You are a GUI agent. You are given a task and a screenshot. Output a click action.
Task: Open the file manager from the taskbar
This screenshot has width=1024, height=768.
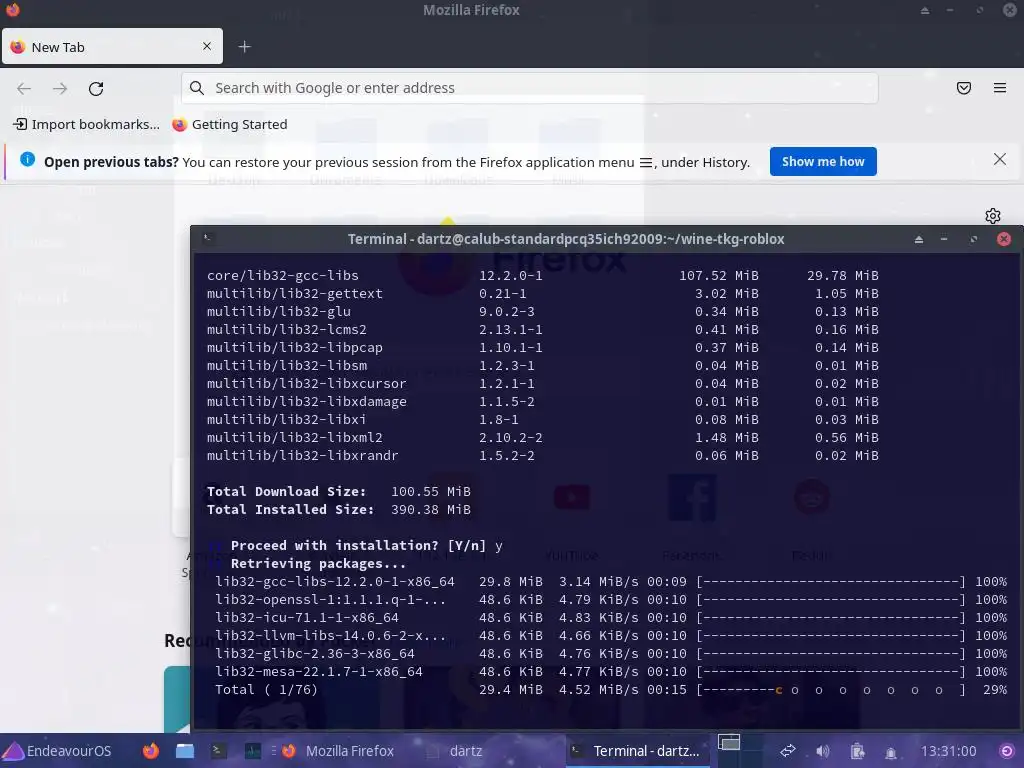point(185,751)
